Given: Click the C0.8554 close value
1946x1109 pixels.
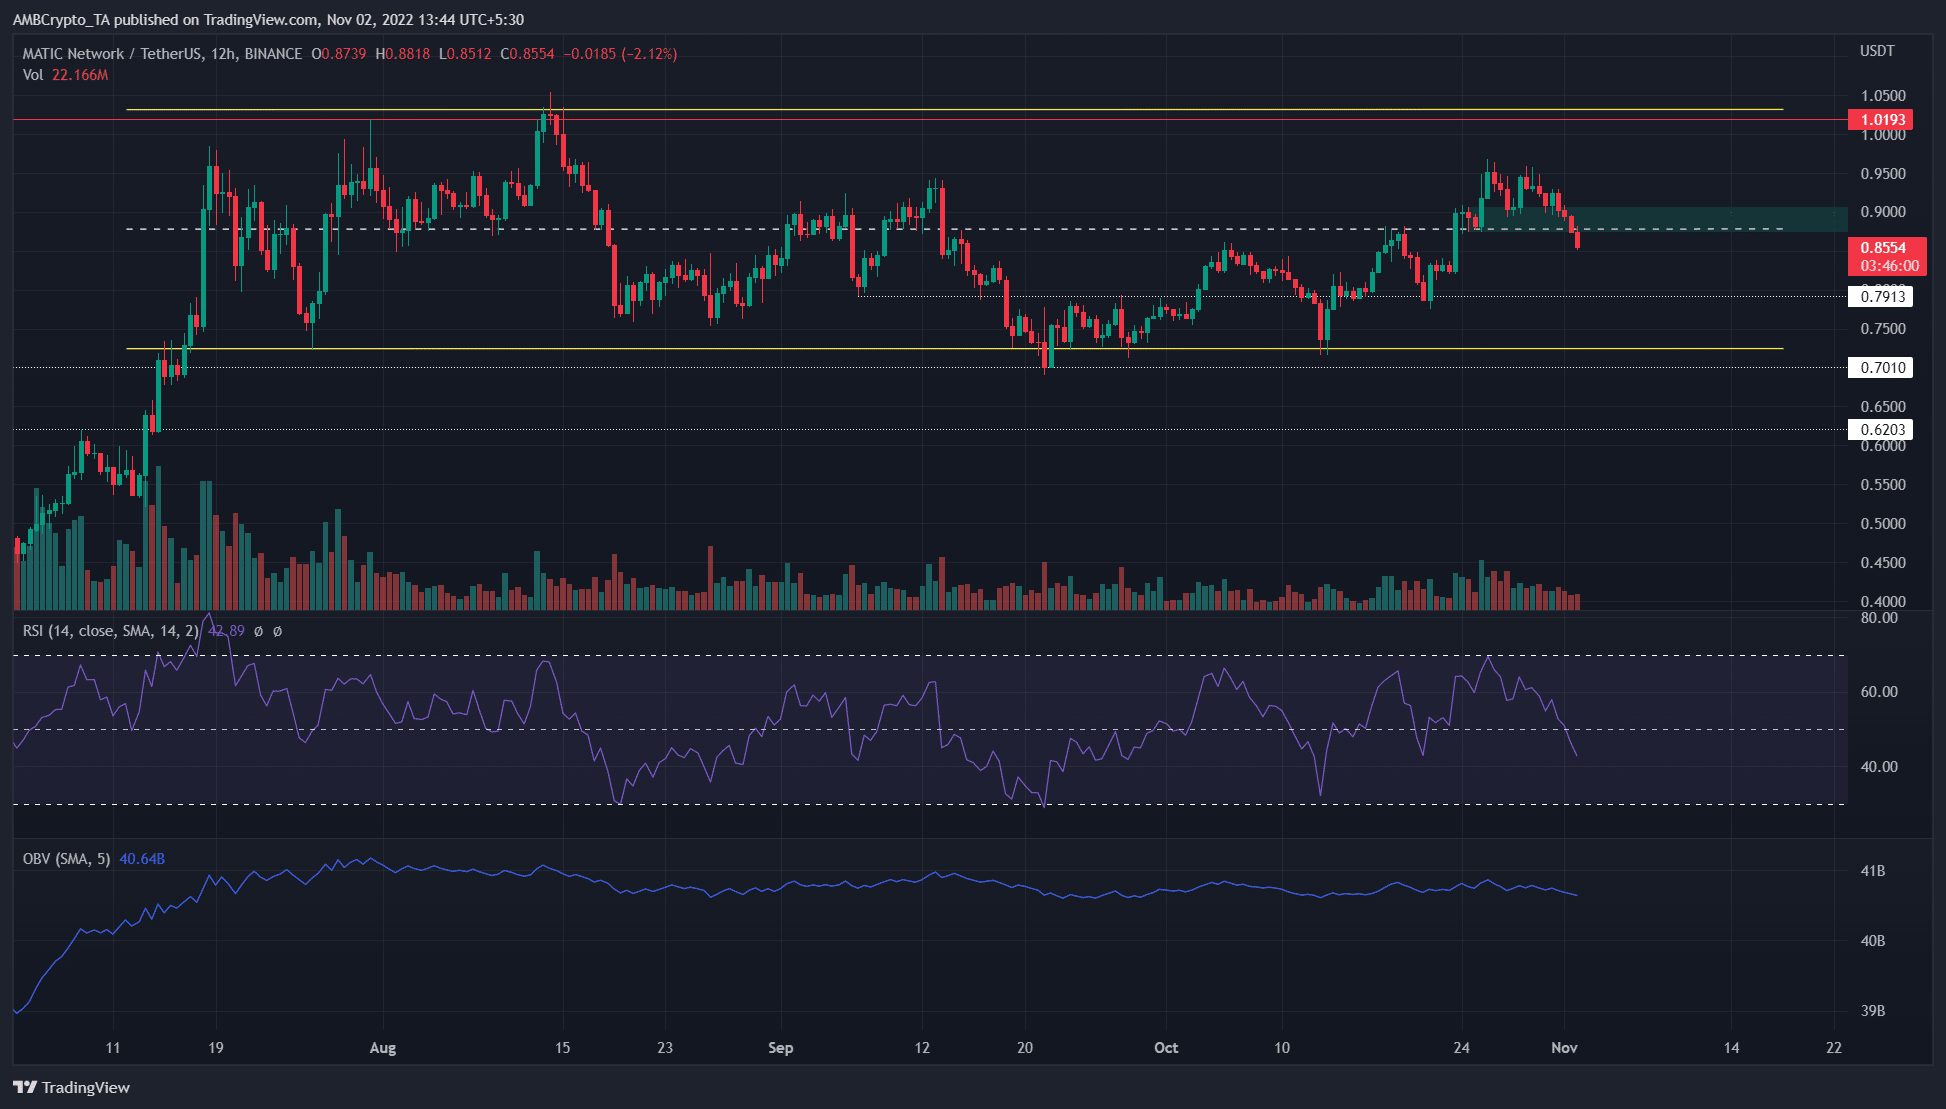Looking at the screenshot, I should (x=527, y=54).
